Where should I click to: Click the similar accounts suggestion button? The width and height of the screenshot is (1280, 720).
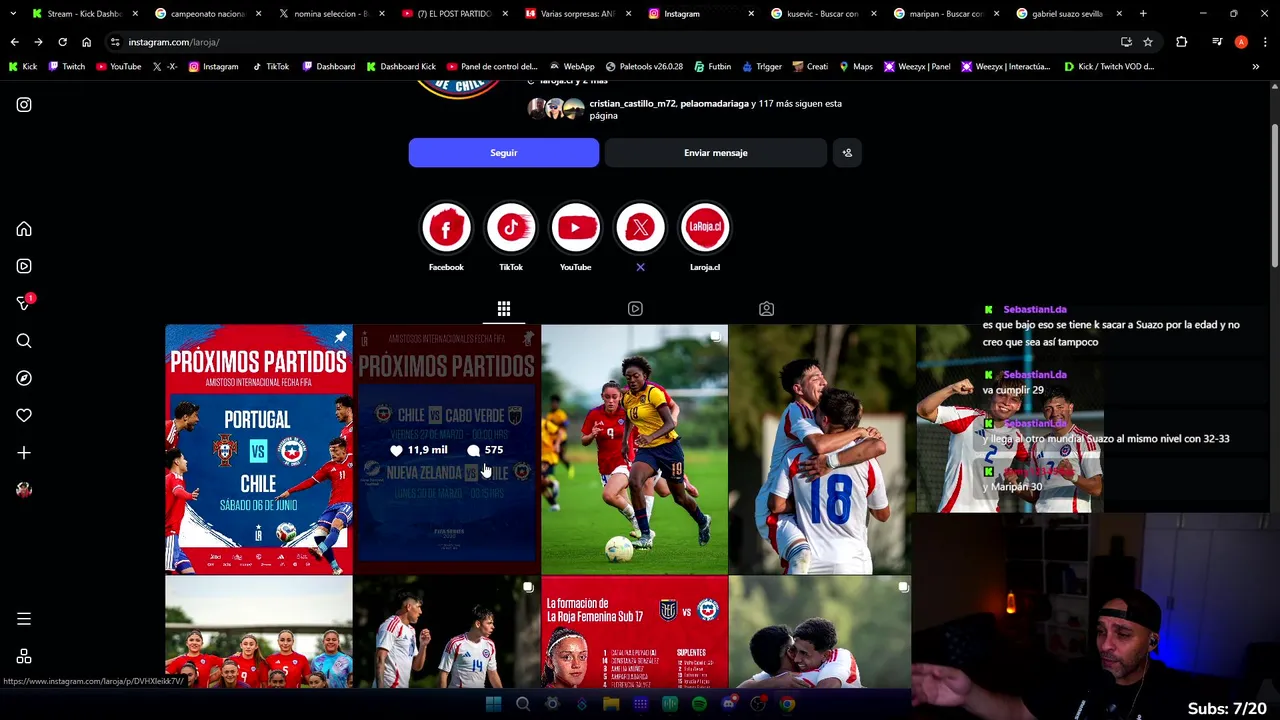pos(847,153)
